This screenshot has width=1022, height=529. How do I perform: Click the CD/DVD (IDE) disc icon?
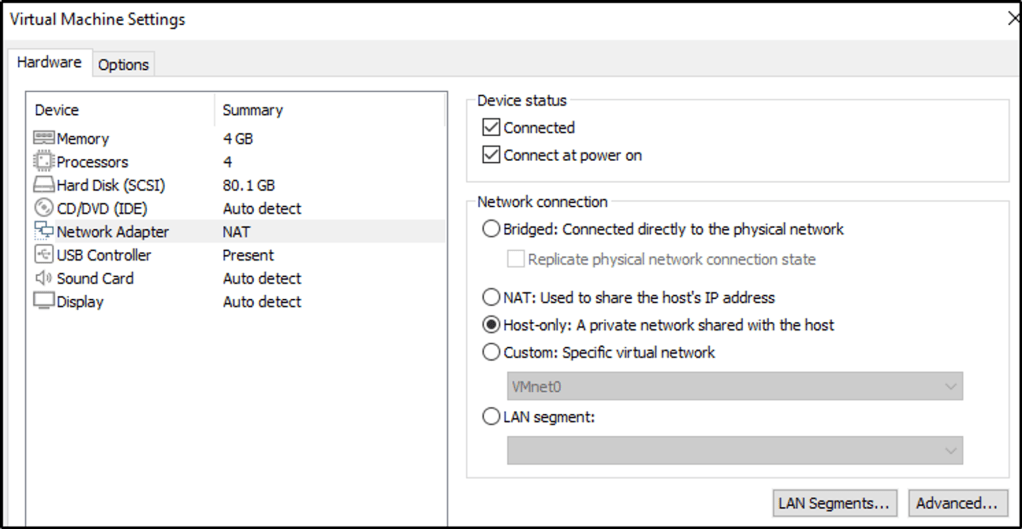[44, 208]
